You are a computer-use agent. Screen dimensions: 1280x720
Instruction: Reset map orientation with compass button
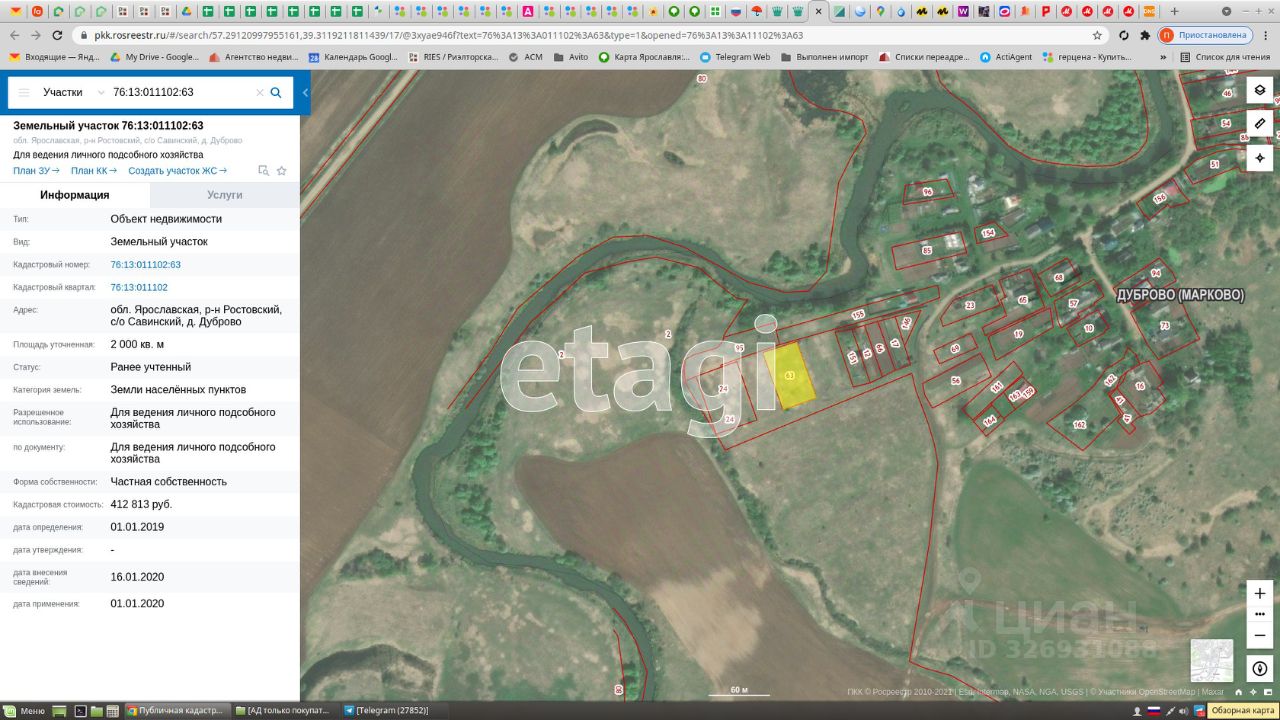point(1259,668)
